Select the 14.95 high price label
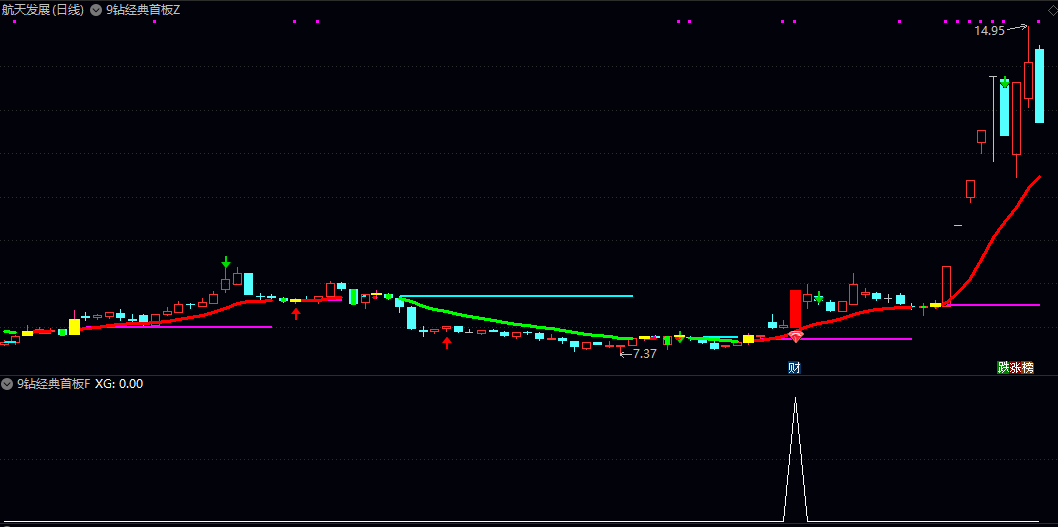Image resolution: width=1058 pixels, height=527 pixels. tap(989, 30)
